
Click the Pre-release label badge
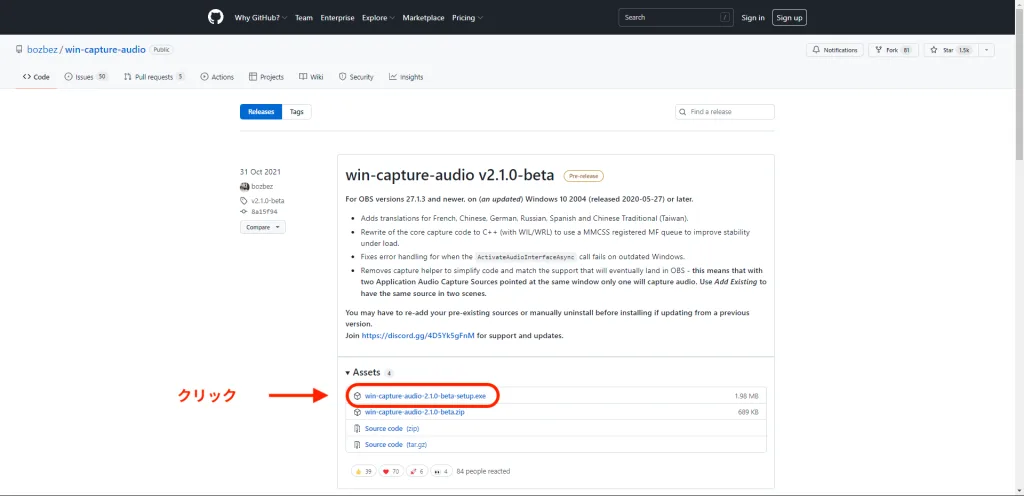584,176
